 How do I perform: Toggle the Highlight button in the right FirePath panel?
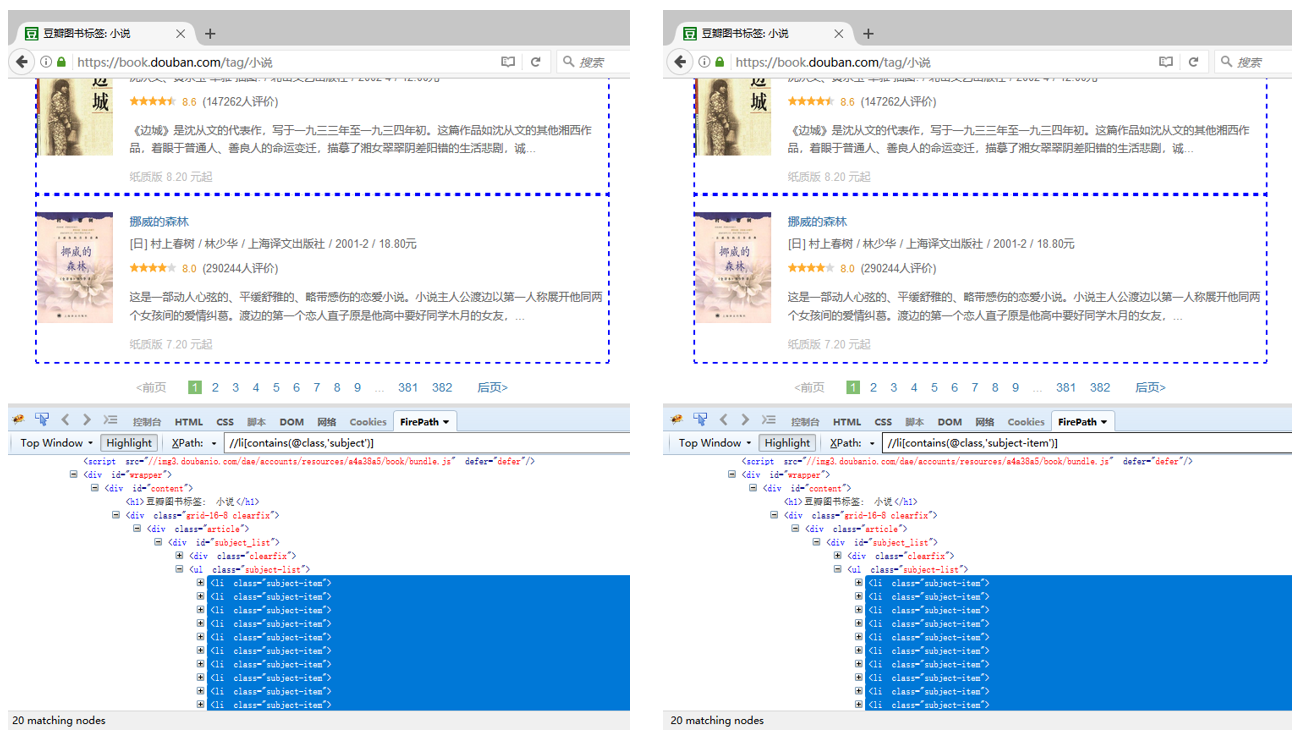coord(787,443)
